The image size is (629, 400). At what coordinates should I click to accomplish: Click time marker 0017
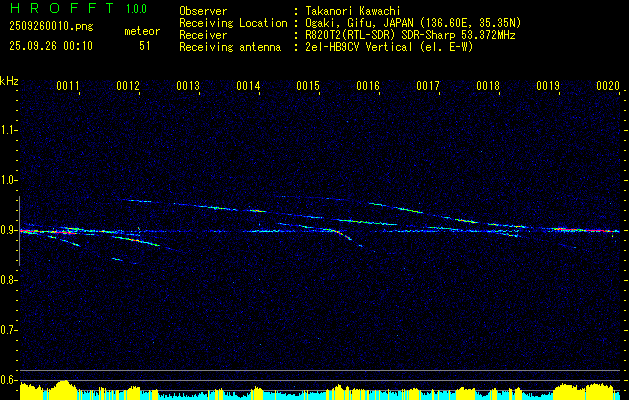tap(428, 86)
